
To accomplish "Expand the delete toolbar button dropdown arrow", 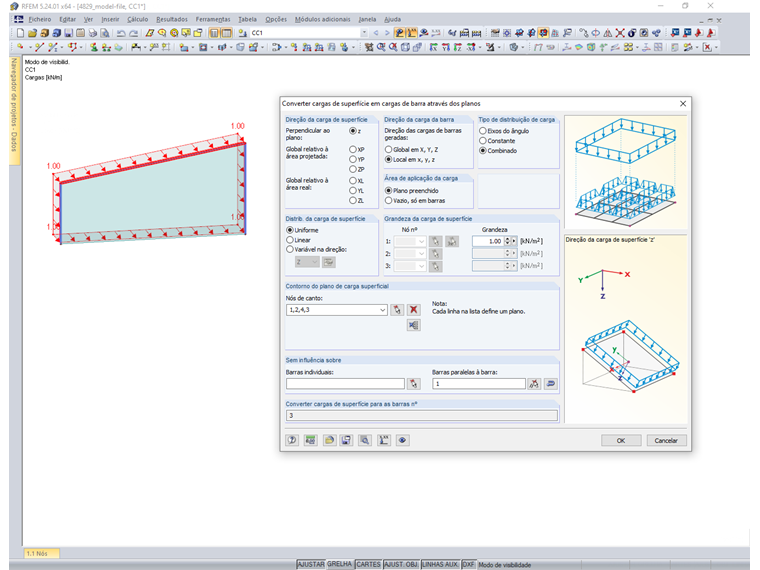I will (716, 47).
